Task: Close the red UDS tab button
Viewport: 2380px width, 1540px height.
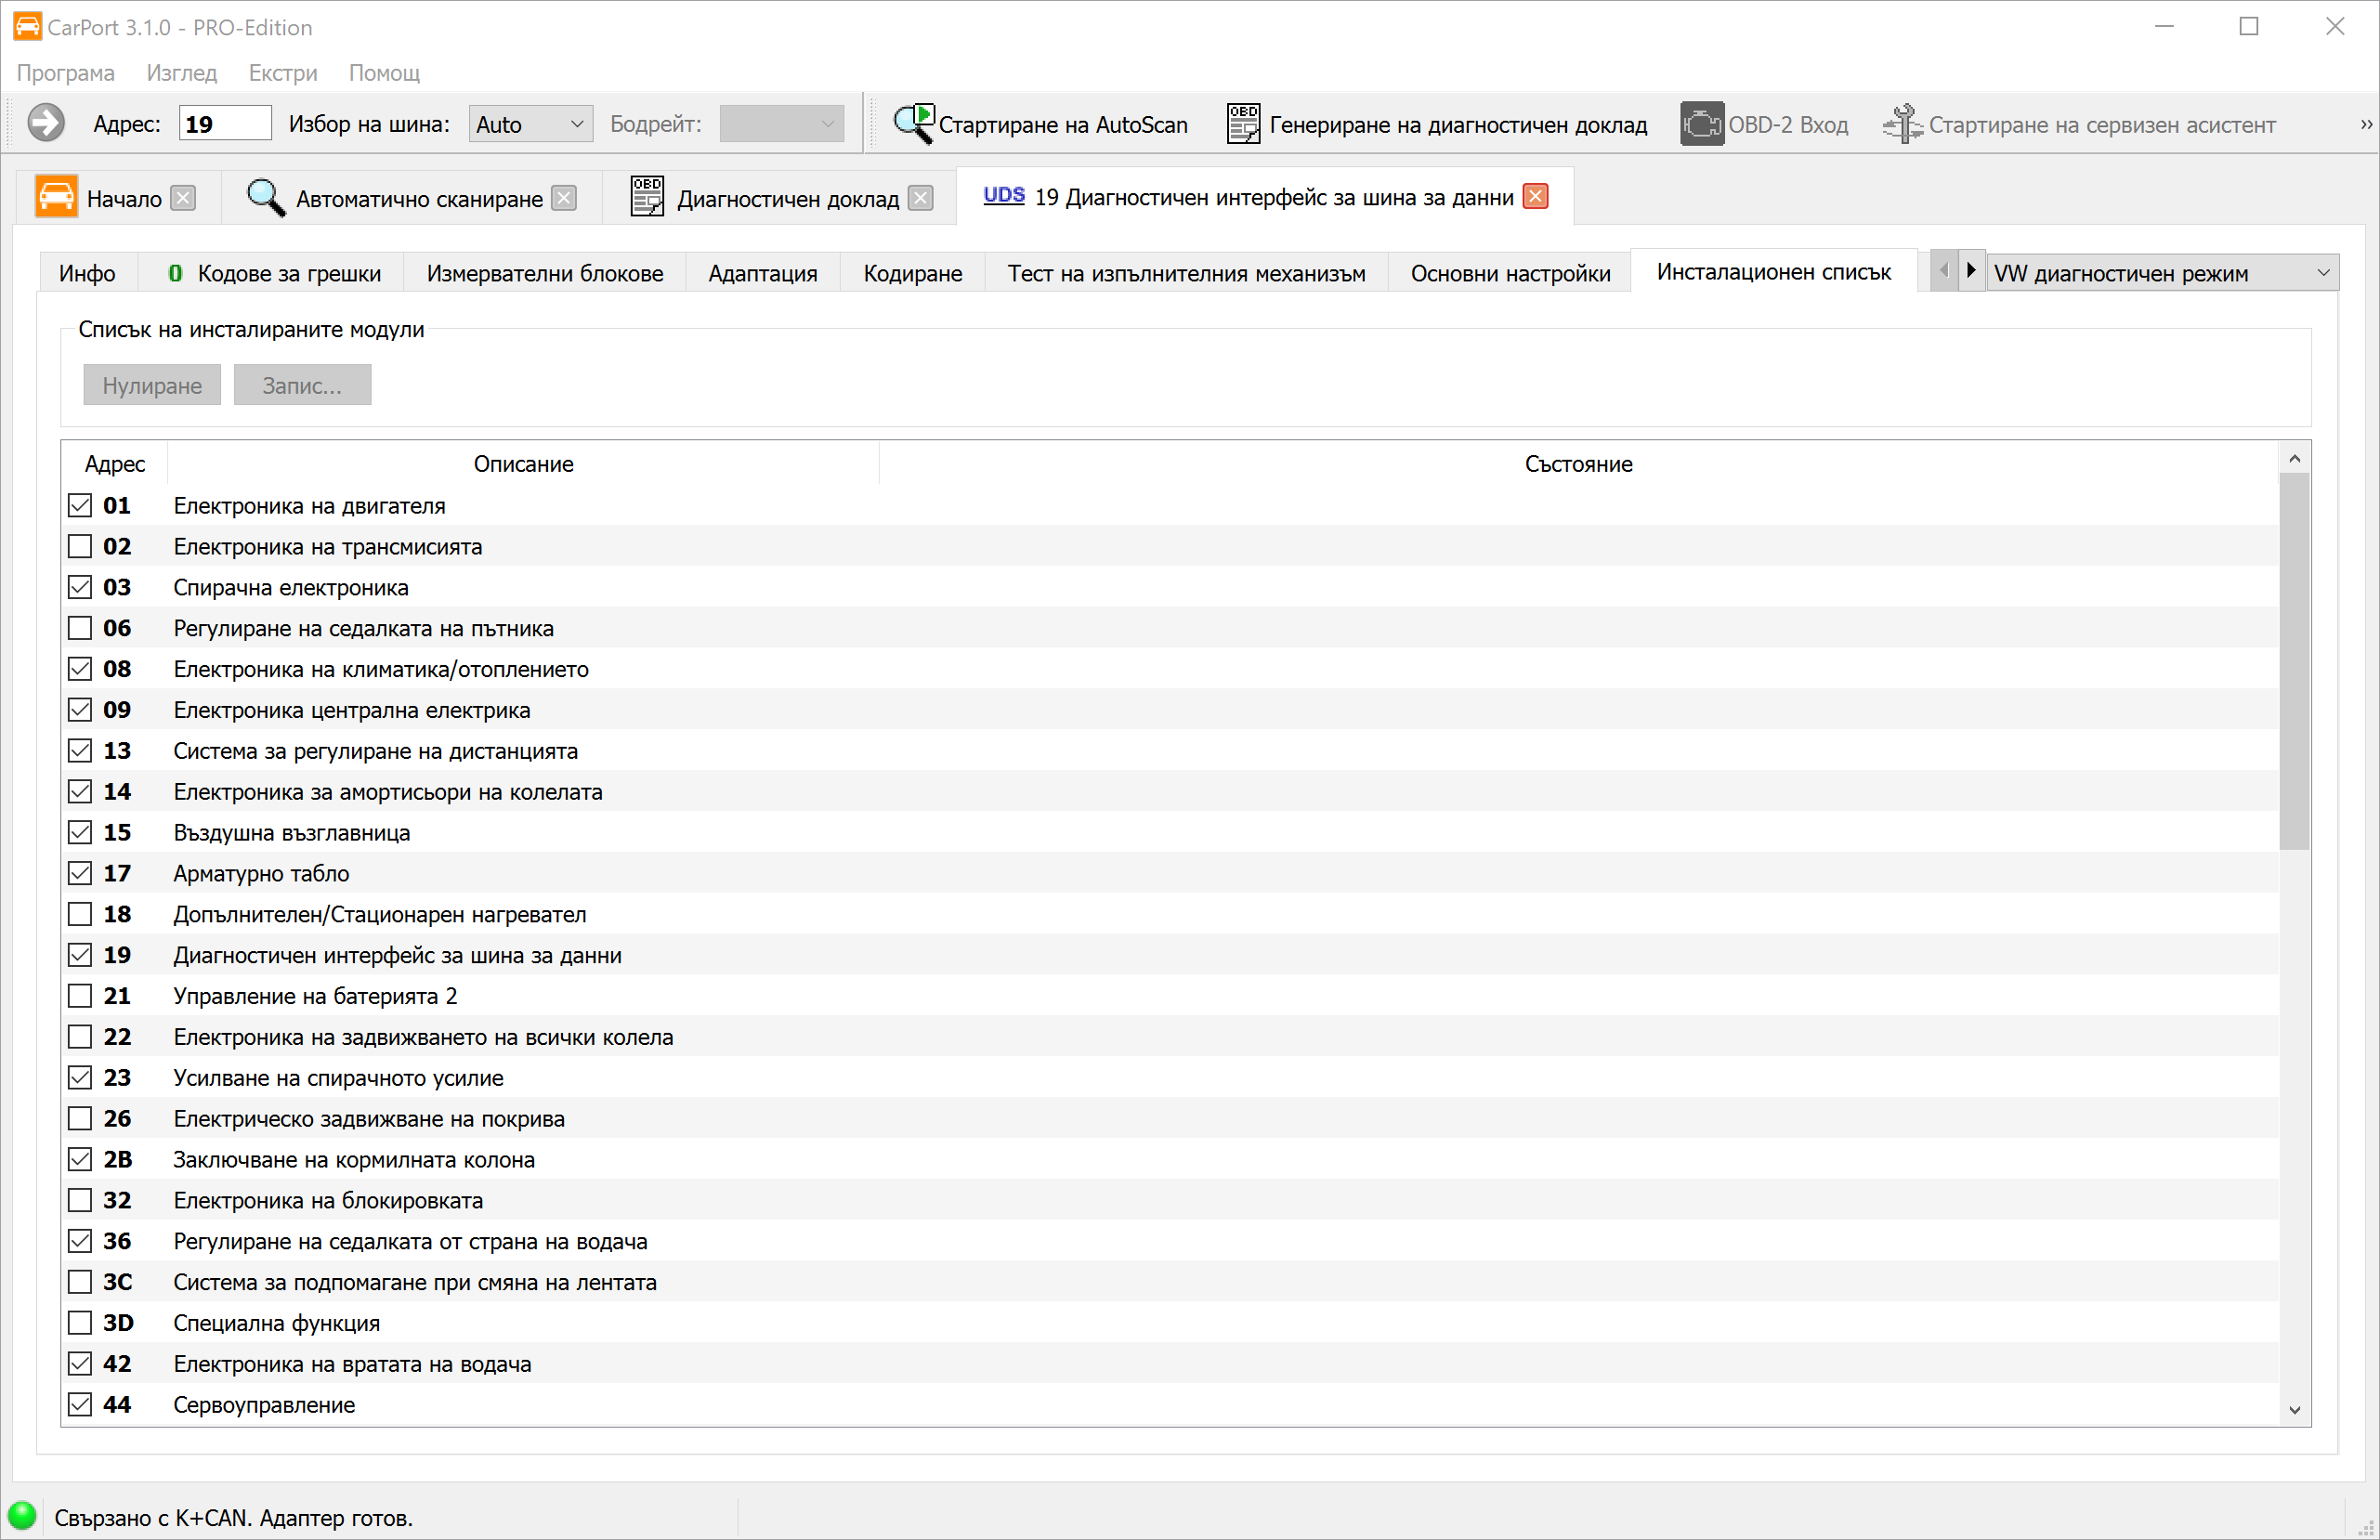Action: coord(1535,197)
